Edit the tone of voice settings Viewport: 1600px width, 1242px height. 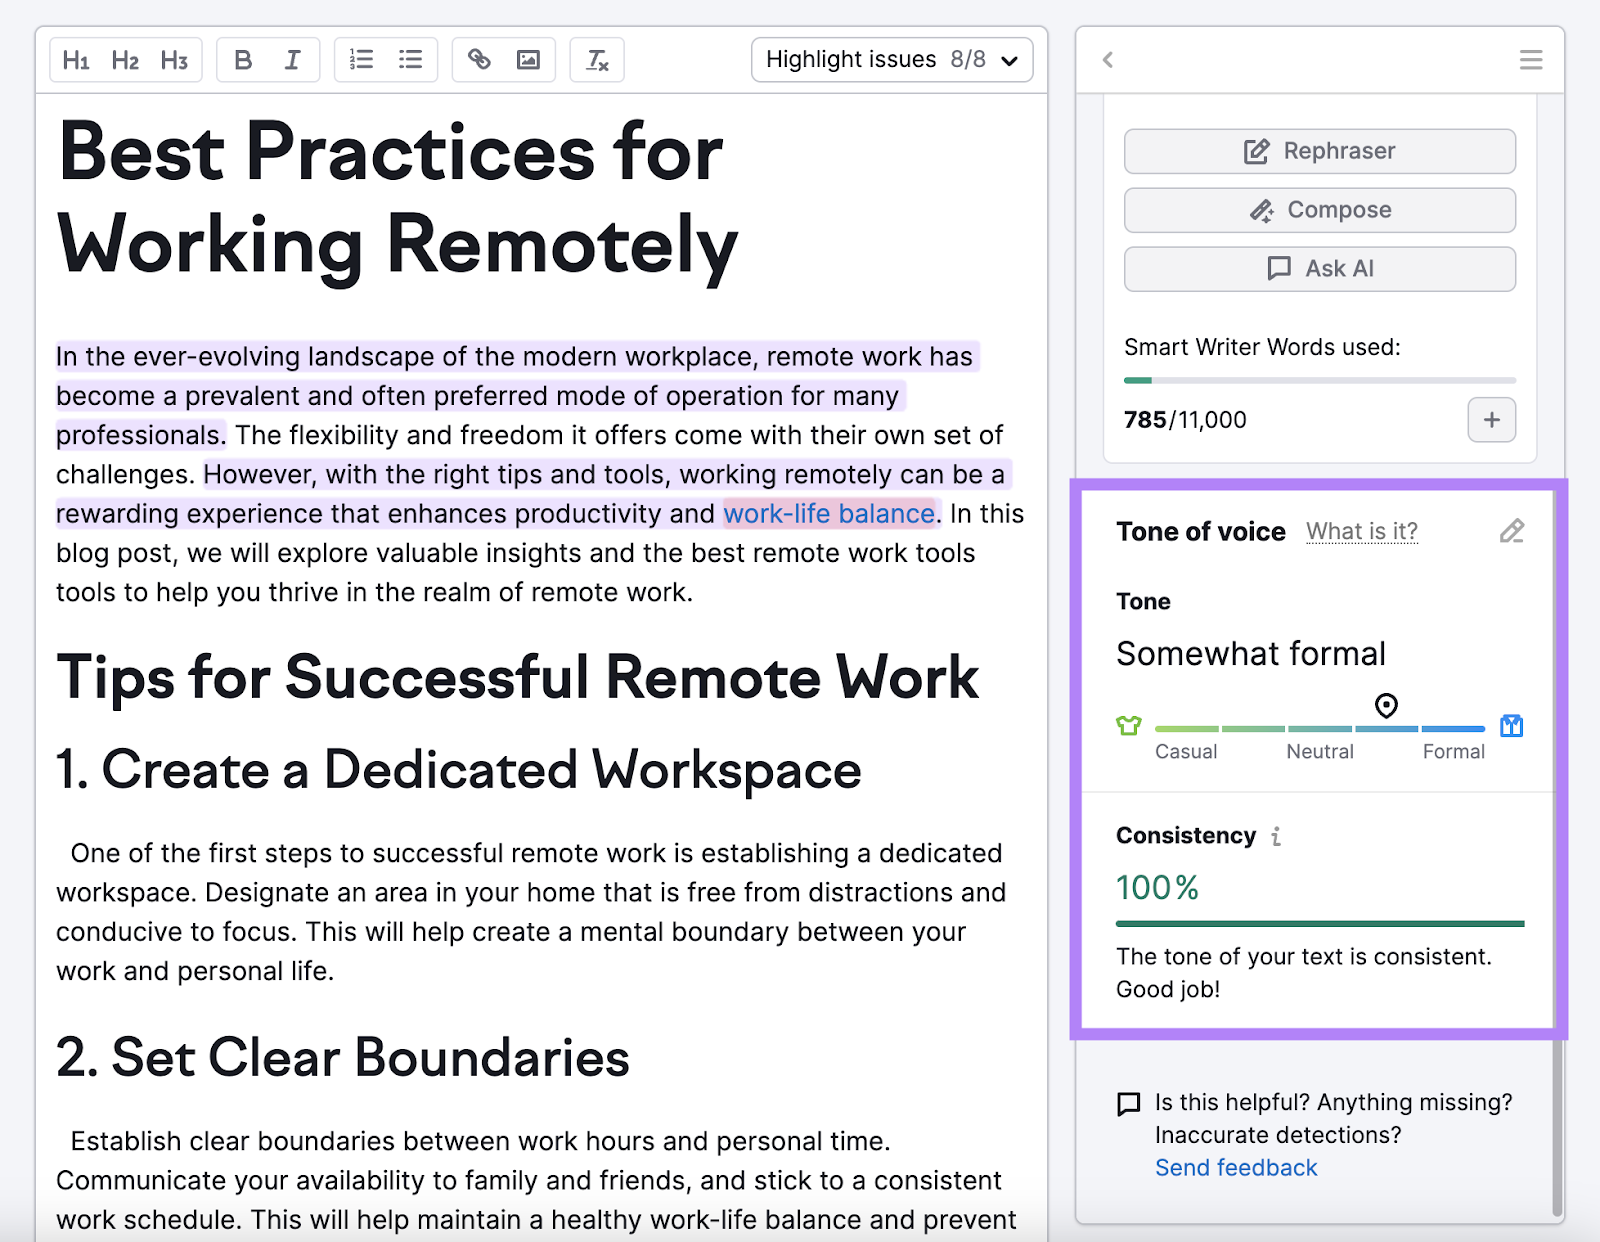tap(1511, 531)
